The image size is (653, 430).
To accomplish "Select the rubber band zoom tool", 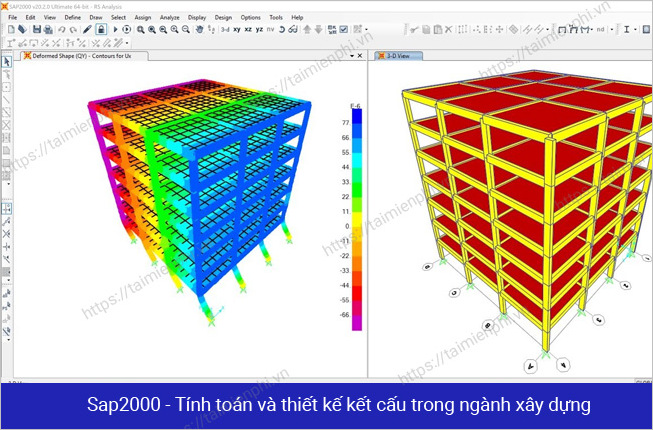I will coord(141,29).
